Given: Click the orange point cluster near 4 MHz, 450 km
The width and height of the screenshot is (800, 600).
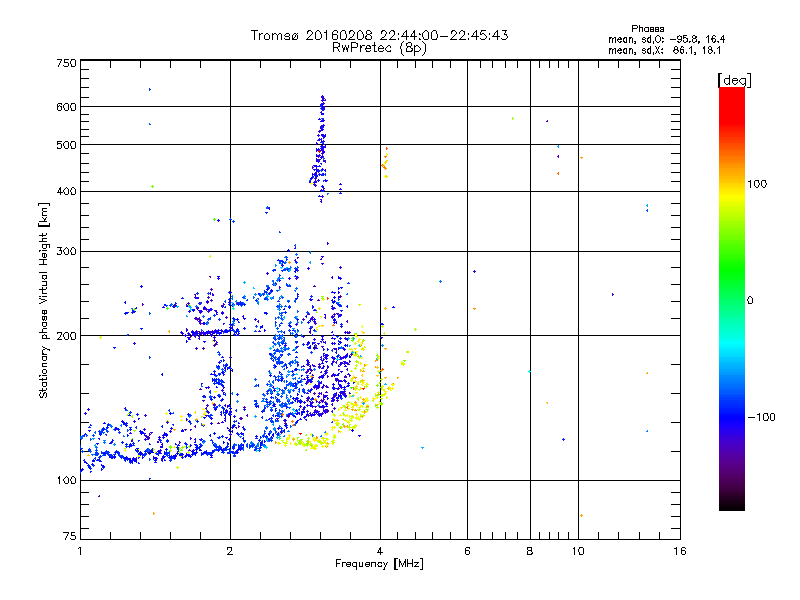Looking at the screenshot, I should [x=385, y=163].
